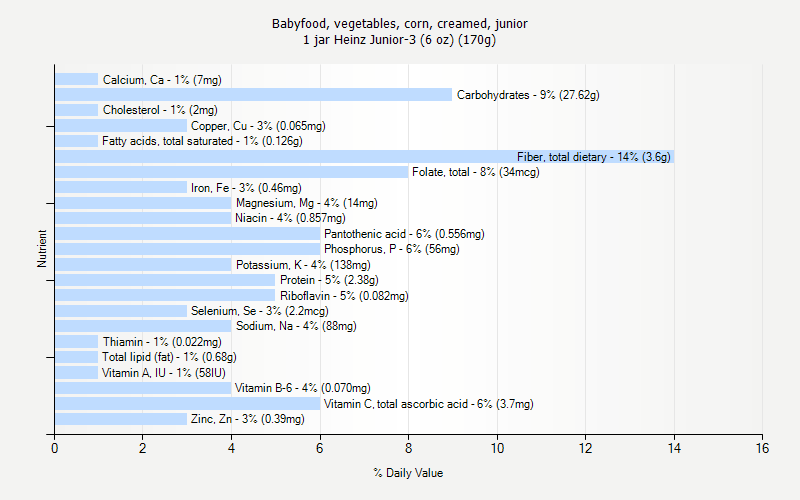Screen dimensions: 800x500
Task: Click the Pantothenic acid bar
Action: [x=188, y=234]
